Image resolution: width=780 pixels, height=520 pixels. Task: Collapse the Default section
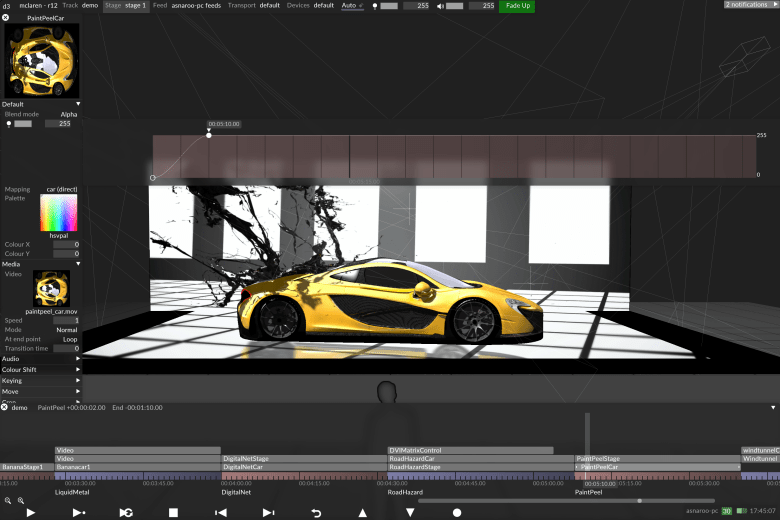78,104
